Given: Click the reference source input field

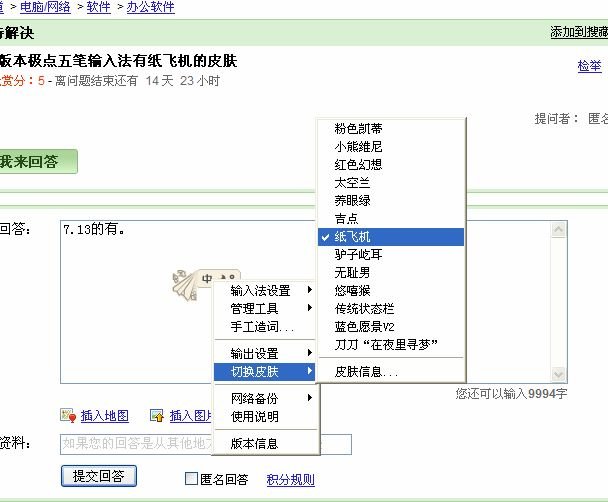Looking at the screenshot, I should tap(206, 444).
